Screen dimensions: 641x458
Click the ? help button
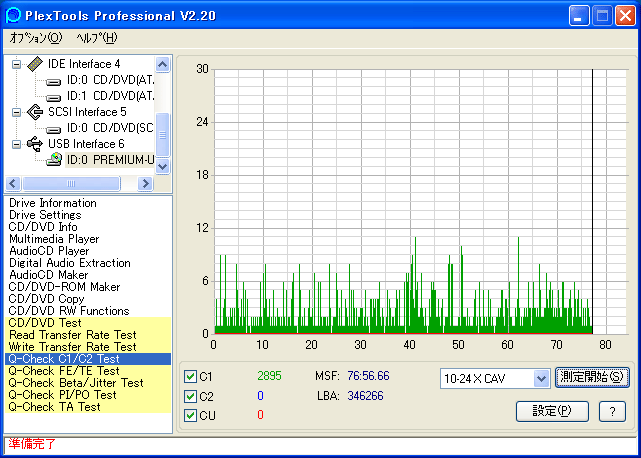[612, 411]
